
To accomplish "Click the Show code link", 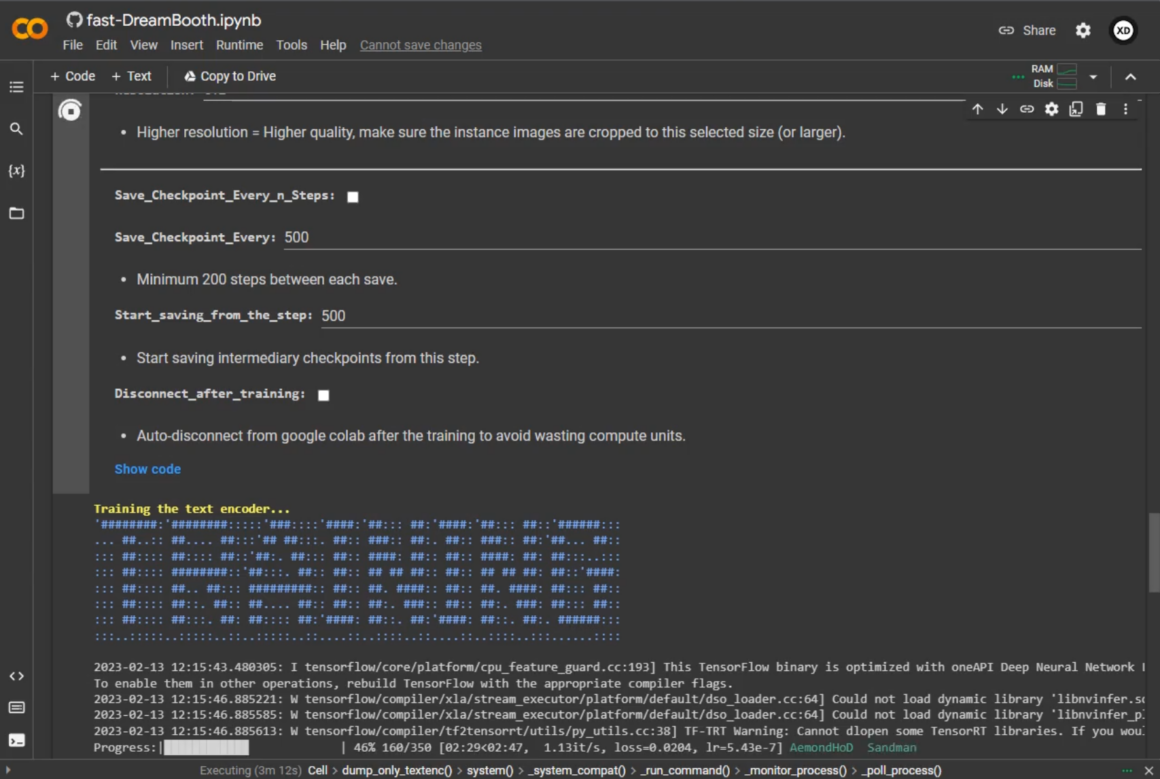I will pos(147,469).
